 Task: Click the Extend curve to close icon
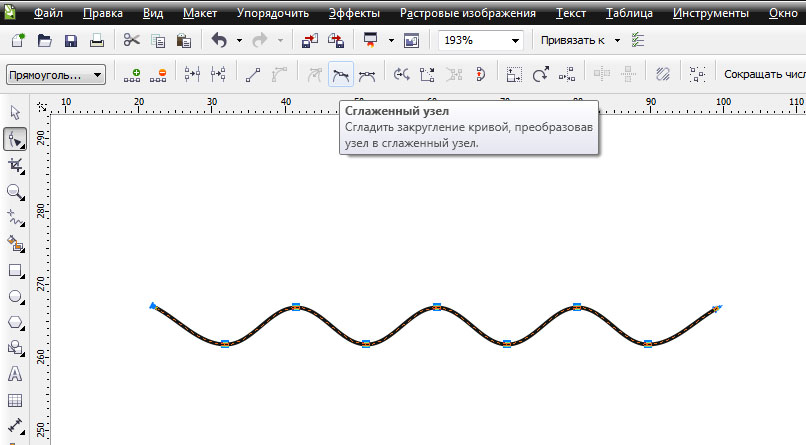tap(427, 75)
